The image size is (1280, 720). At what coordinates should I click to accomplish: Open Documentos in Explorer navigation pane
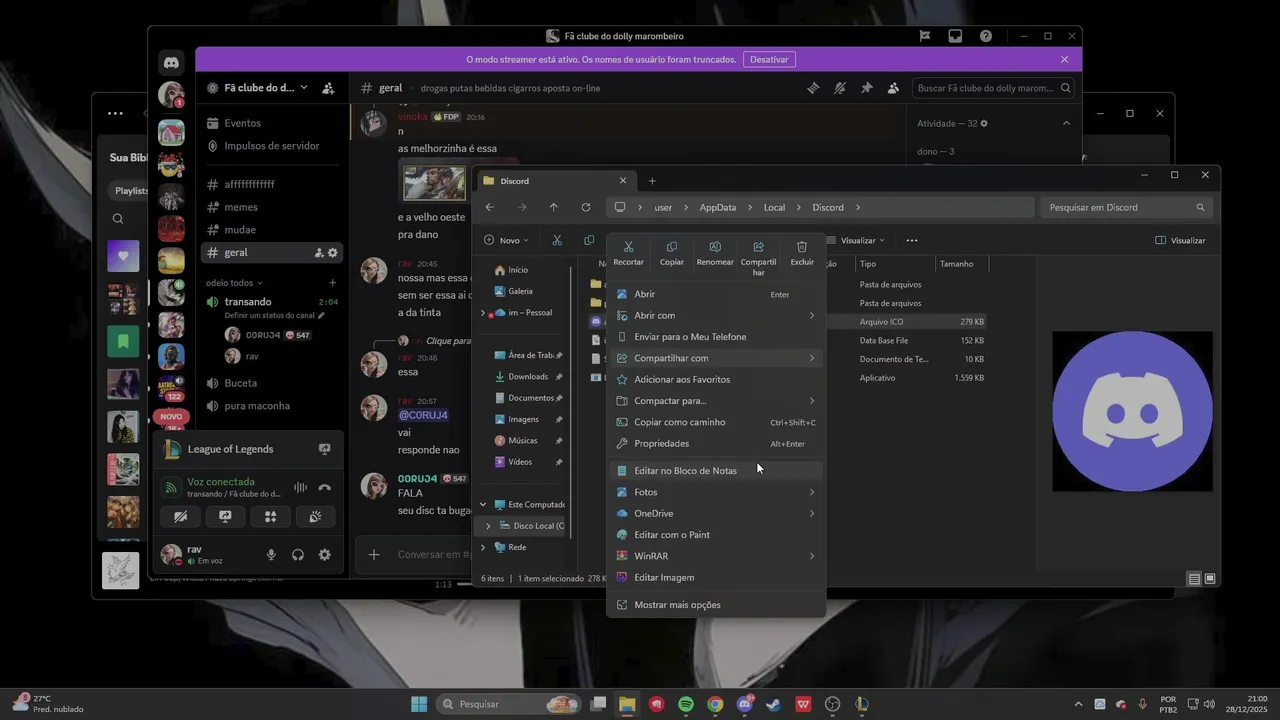524,398
